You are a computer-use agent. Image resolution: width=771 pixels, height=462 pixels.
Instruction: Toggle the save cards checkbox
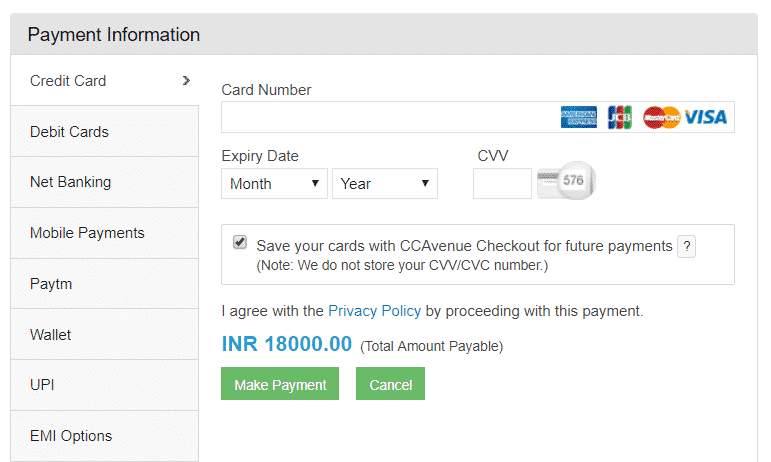240,242
